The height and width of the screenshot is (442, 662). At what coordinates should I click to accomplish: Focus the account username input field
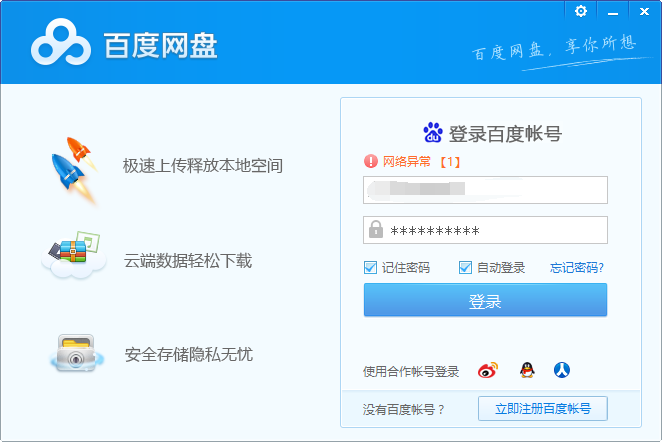[x=485, y=190]
